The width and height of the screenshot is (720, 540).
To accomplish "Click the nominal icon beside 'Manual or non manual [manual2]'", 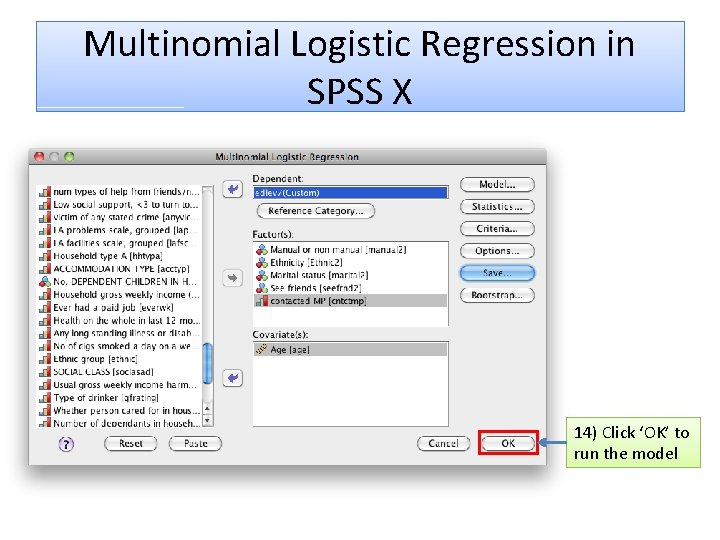I will click(x=262, y=249).
